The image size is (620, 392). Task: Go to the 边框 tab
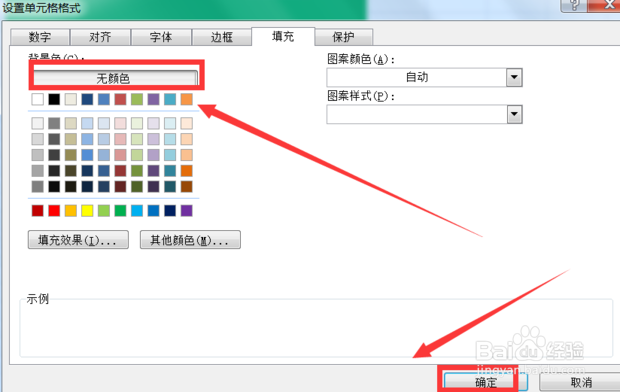point(222,37)
